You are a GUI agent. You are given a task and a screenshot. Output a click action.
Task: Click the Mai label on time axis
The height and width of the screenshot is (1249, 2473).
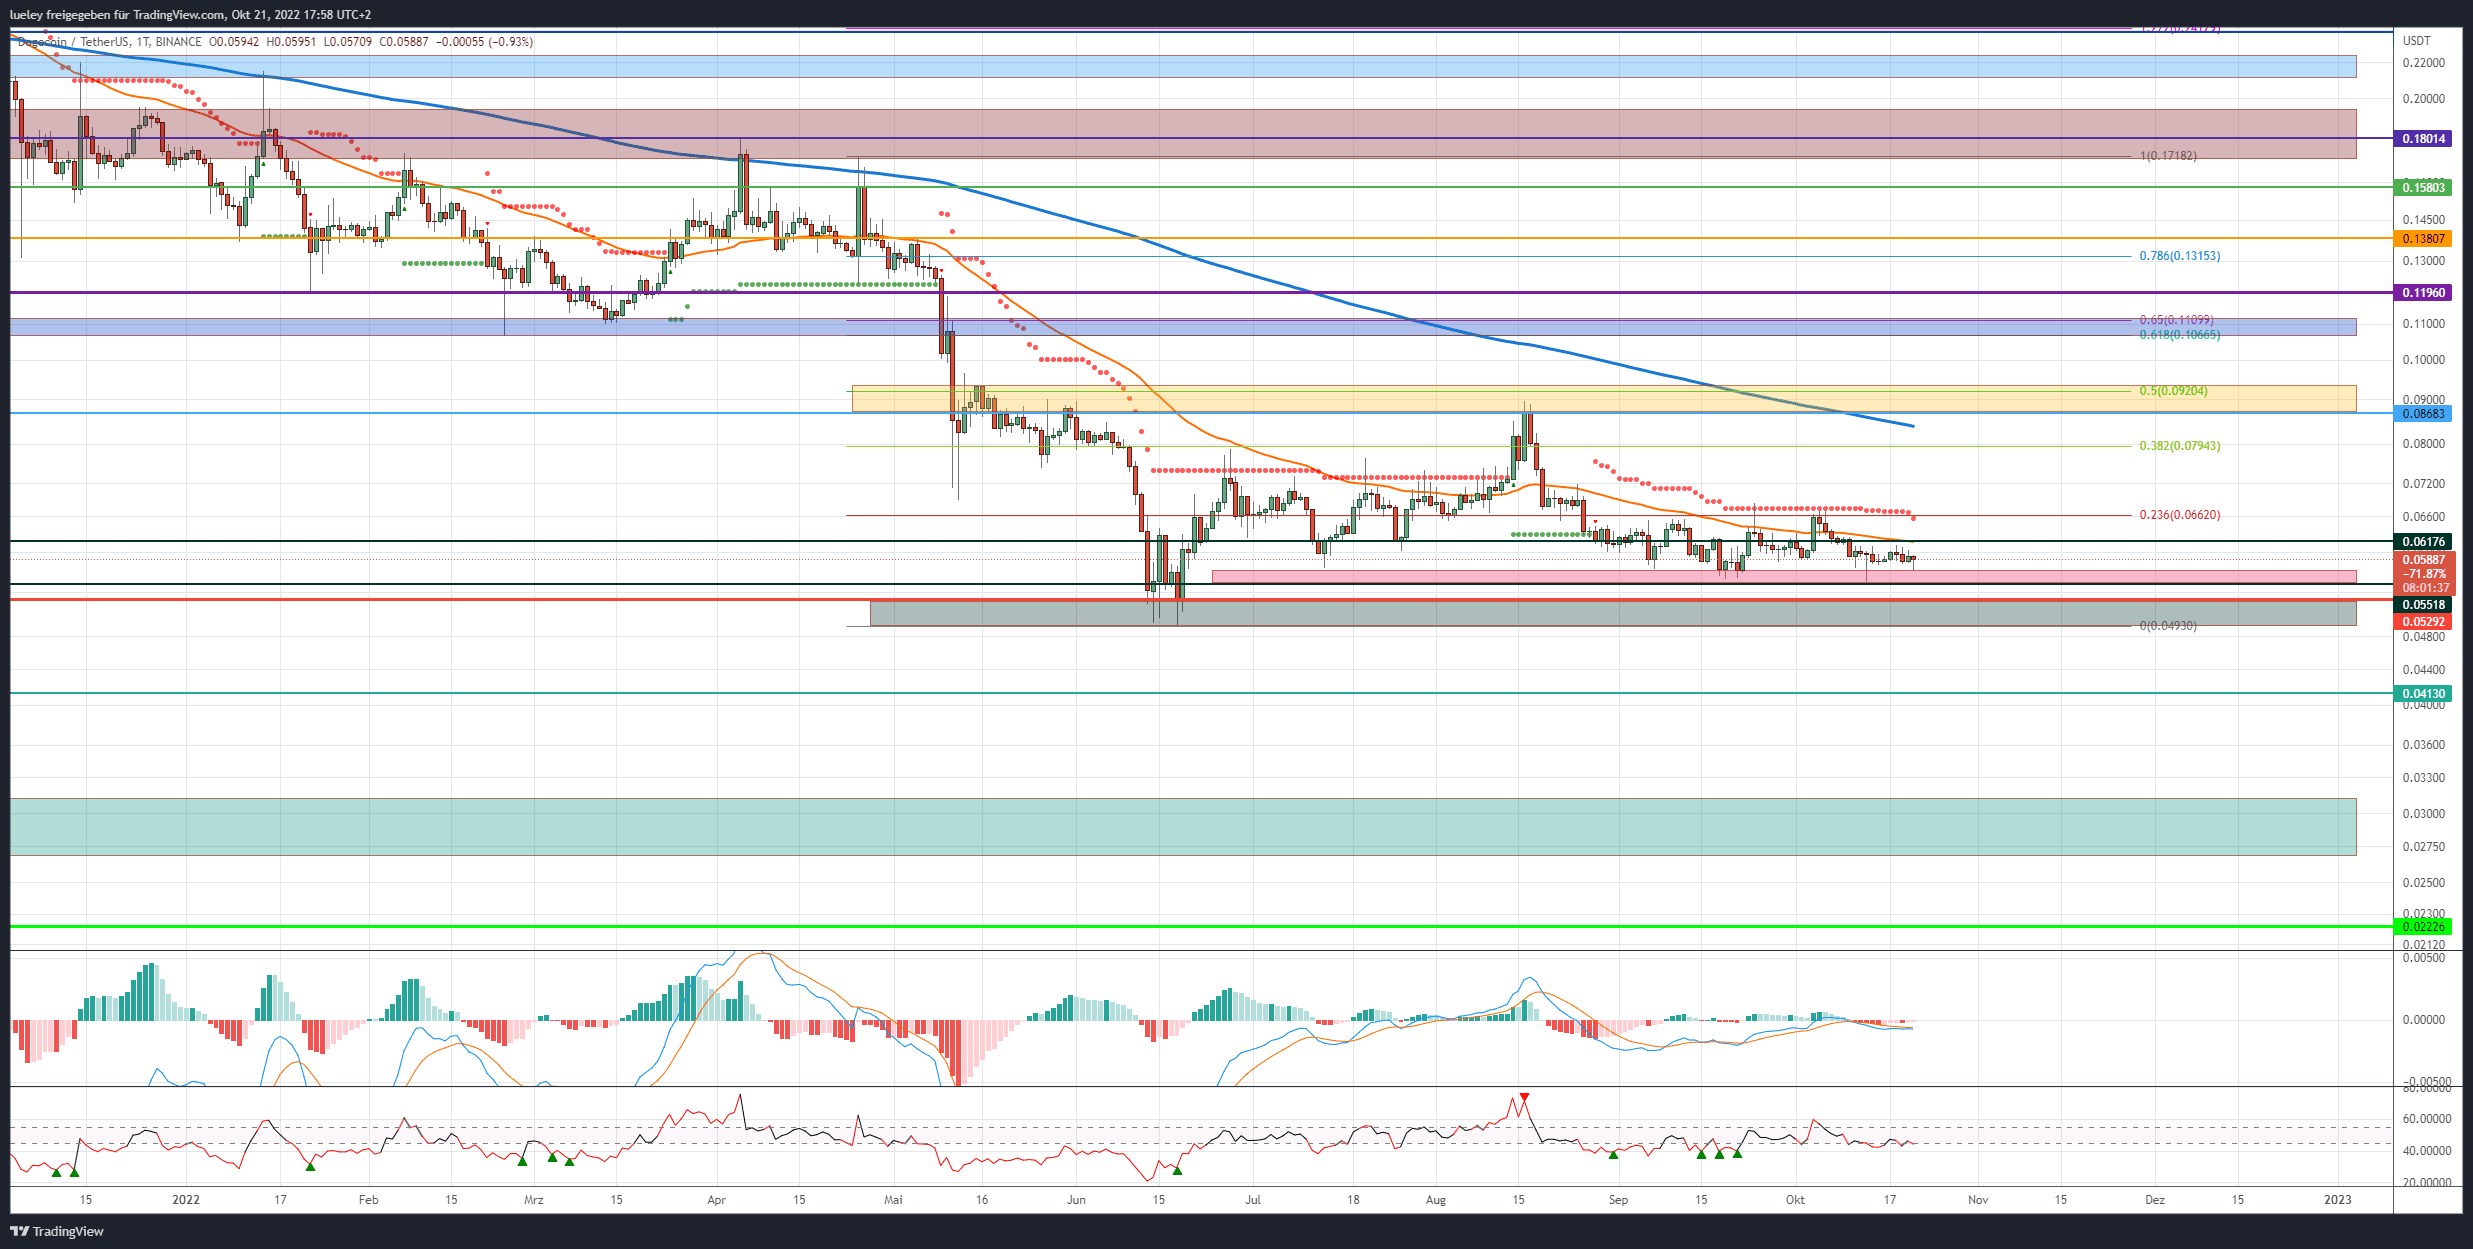[x=893, y=1200]
